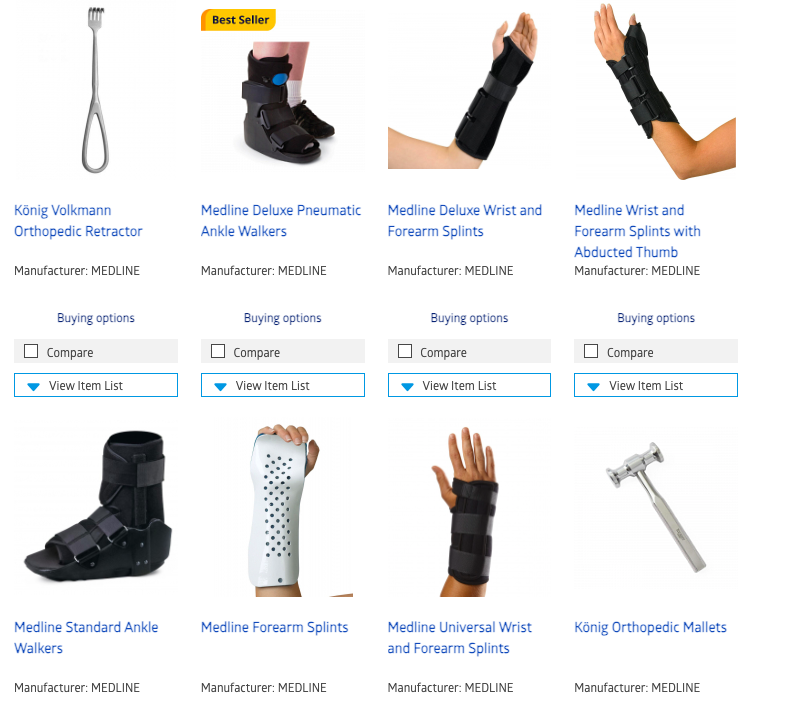Expand View Item List for Pneumatic Ankle Walkers
The image size is (804, 718).
pos(283,385)
